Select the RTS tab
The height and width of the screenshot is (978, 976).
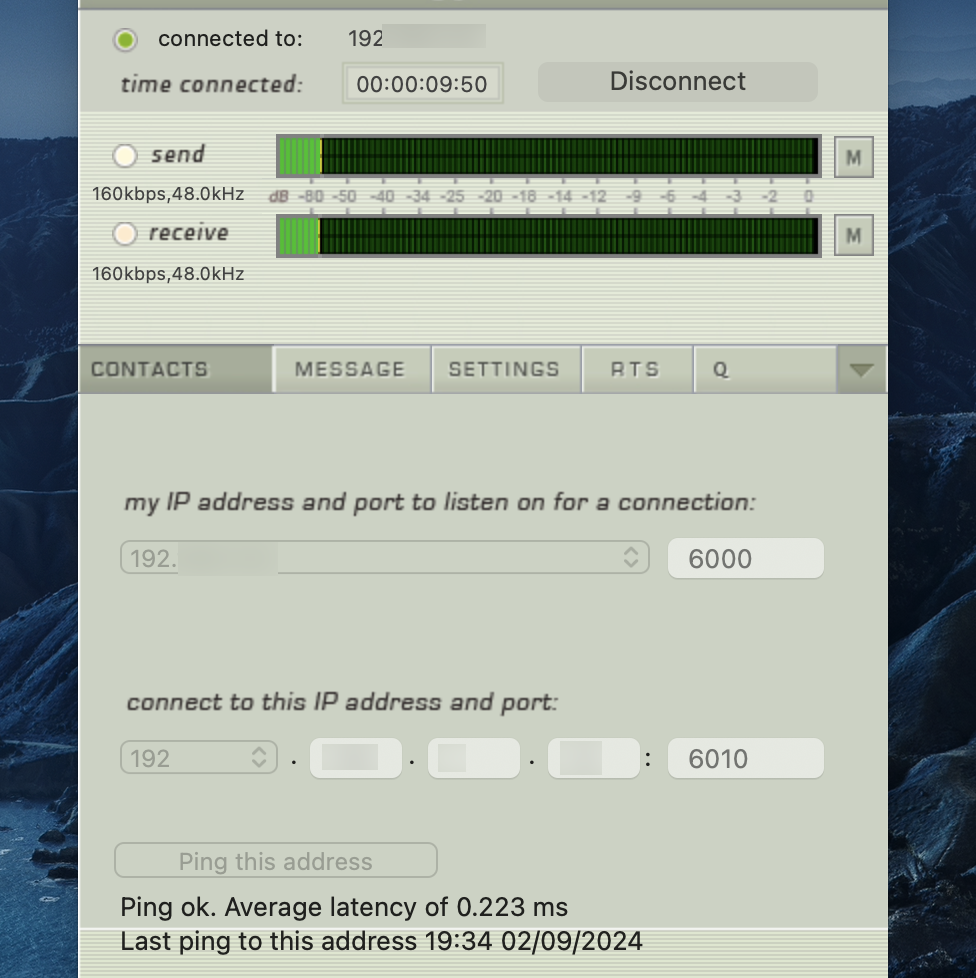[635, 369]
